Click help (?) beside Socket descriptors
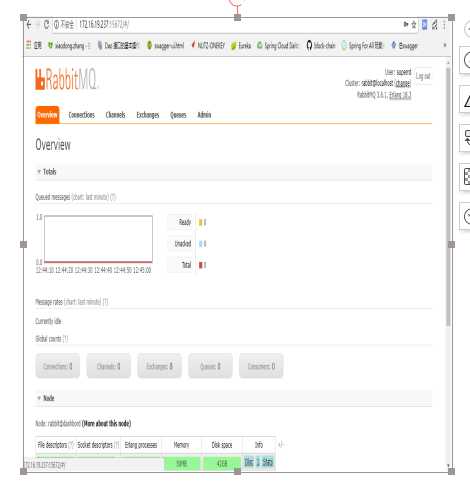 pos(117,445)
